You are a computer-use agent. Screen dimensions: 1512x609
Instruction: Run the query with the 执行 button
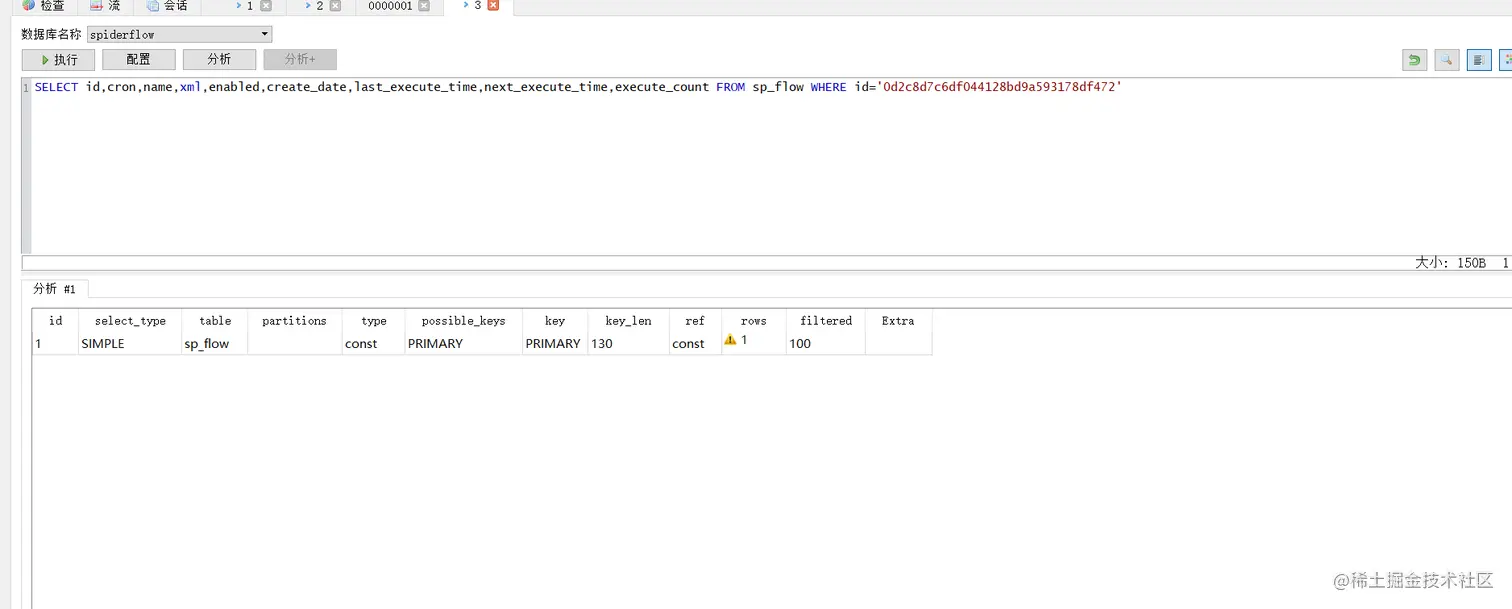pos(58,60)
